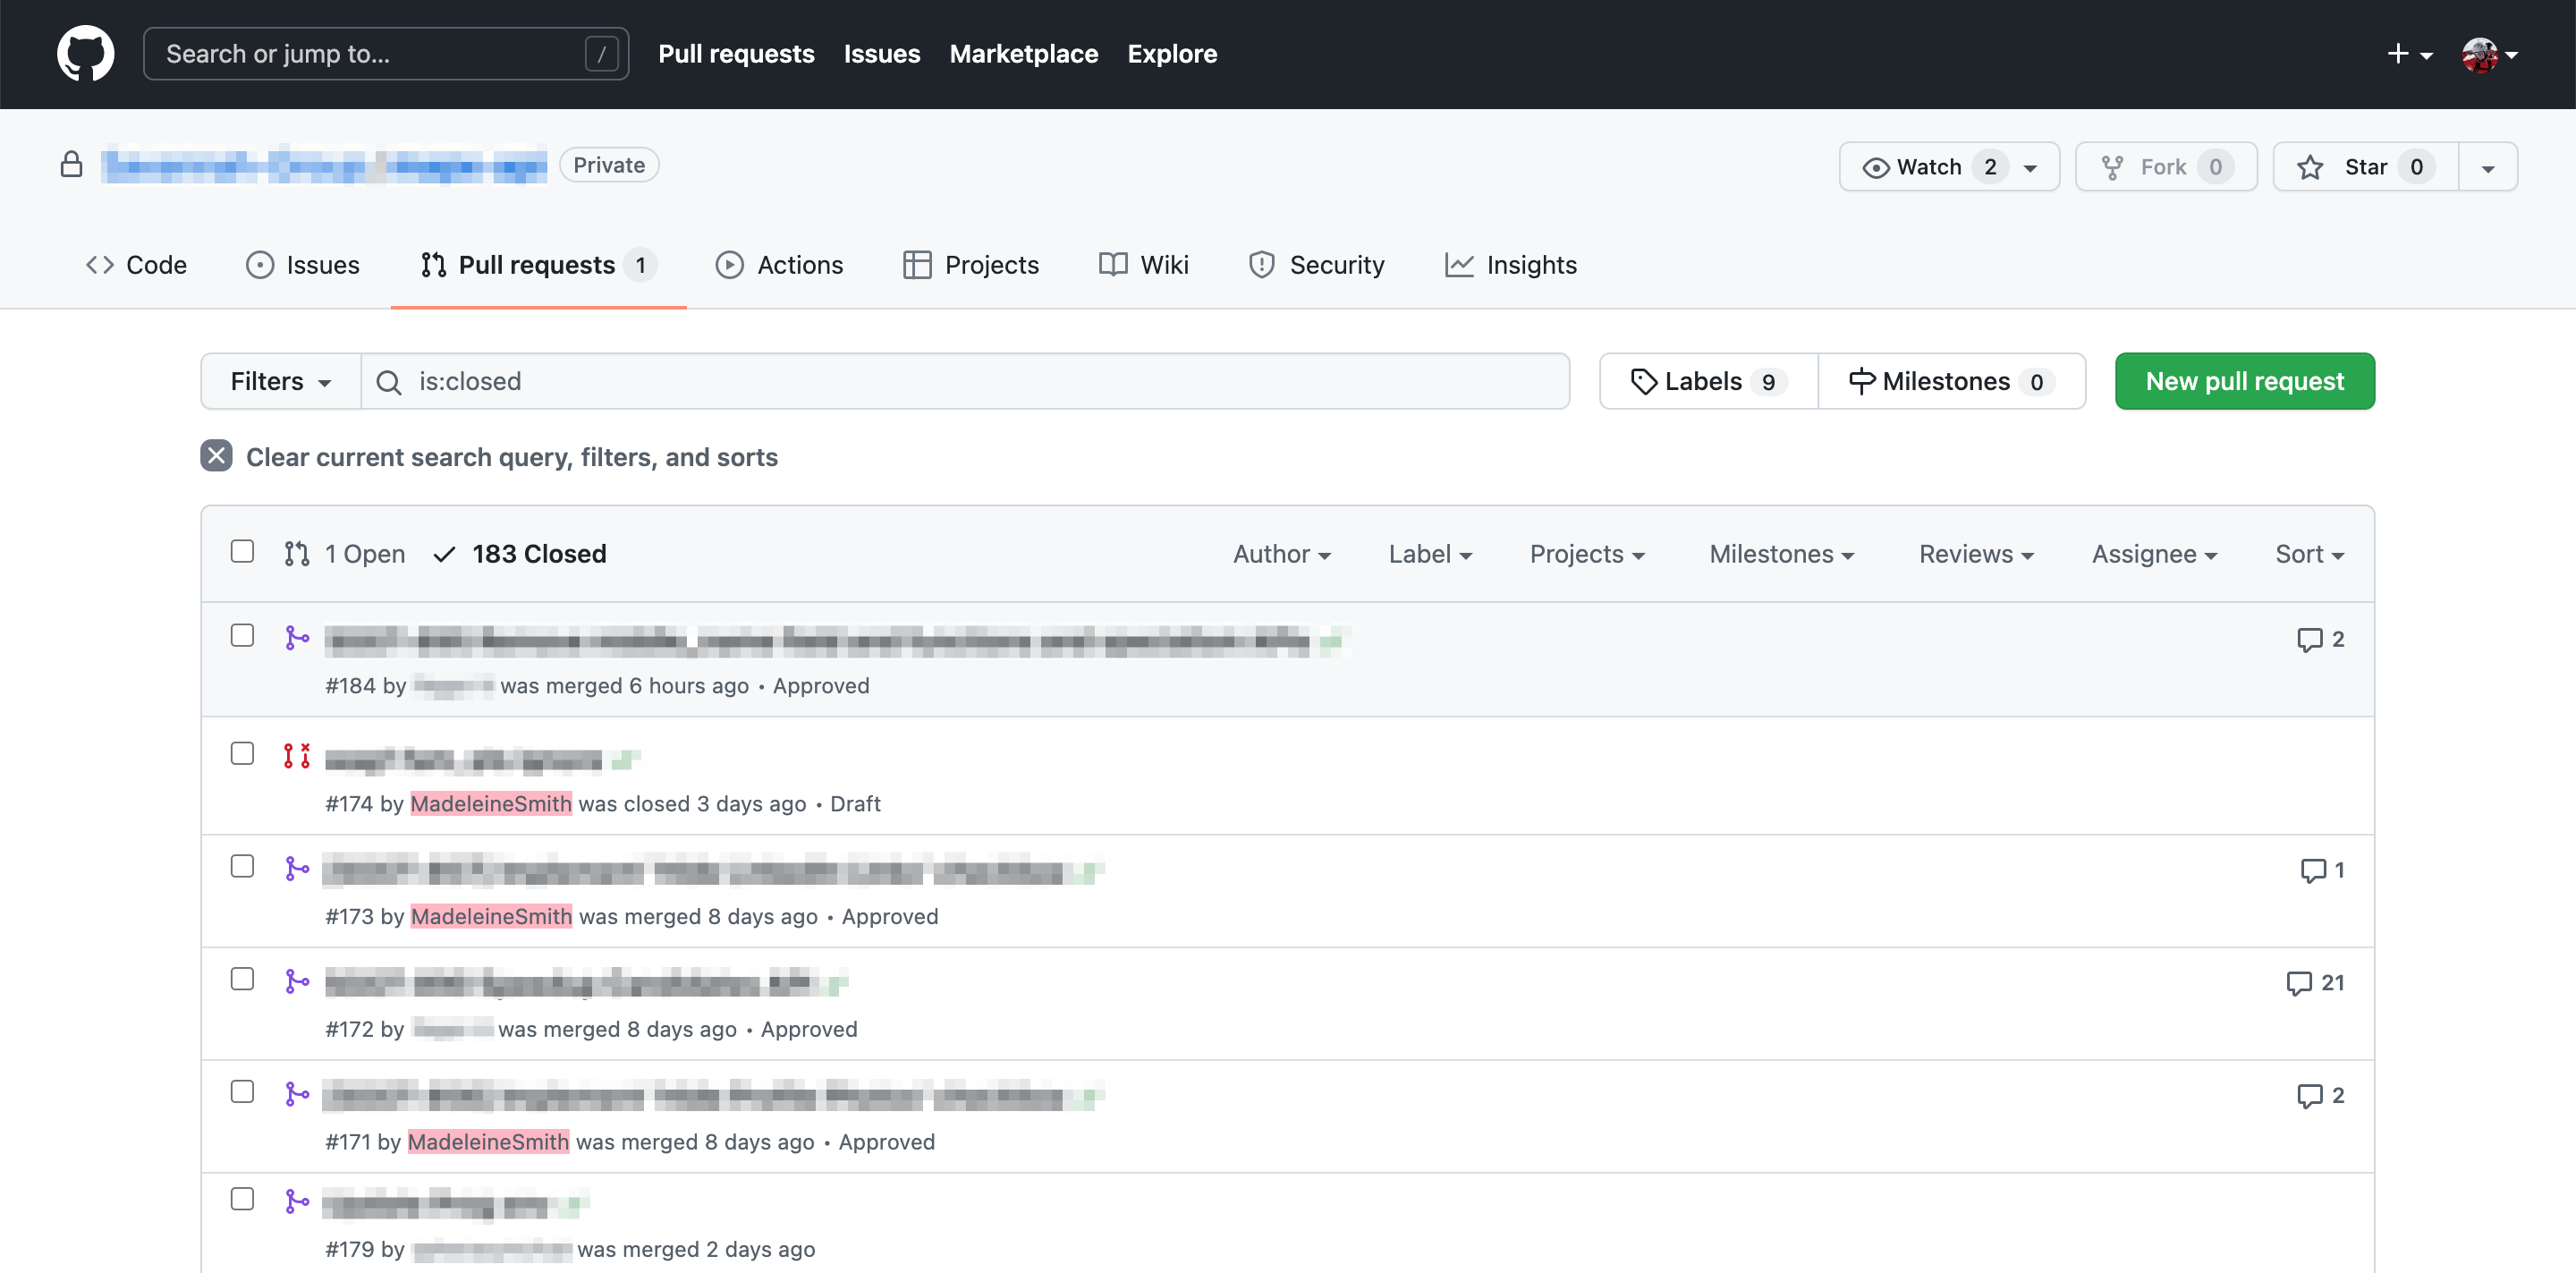Check the checkbox next to PR #184
This screenshot has height=1273, width=2576.
click(x=242, y=635)
